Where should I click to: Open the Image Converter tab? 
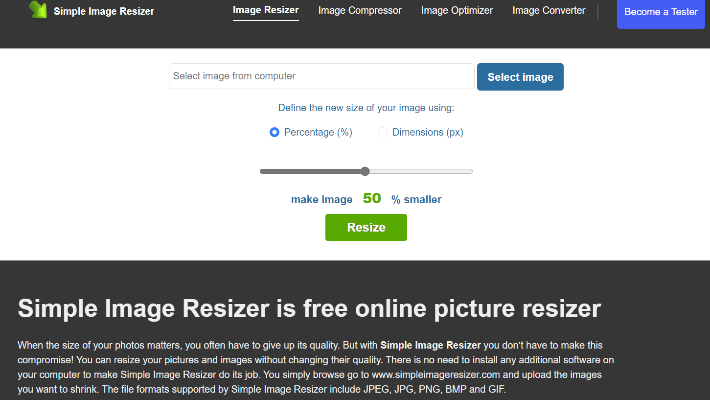click(549, 10)
